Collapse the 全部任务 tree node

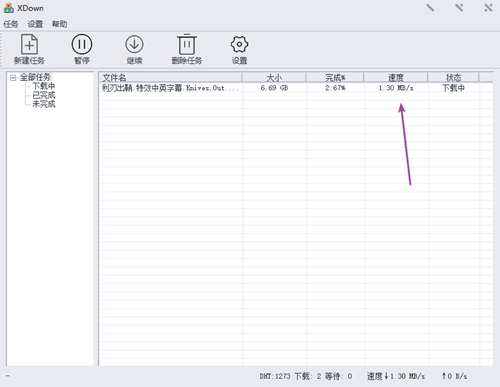pyautogui.click(x=13, y=78)
